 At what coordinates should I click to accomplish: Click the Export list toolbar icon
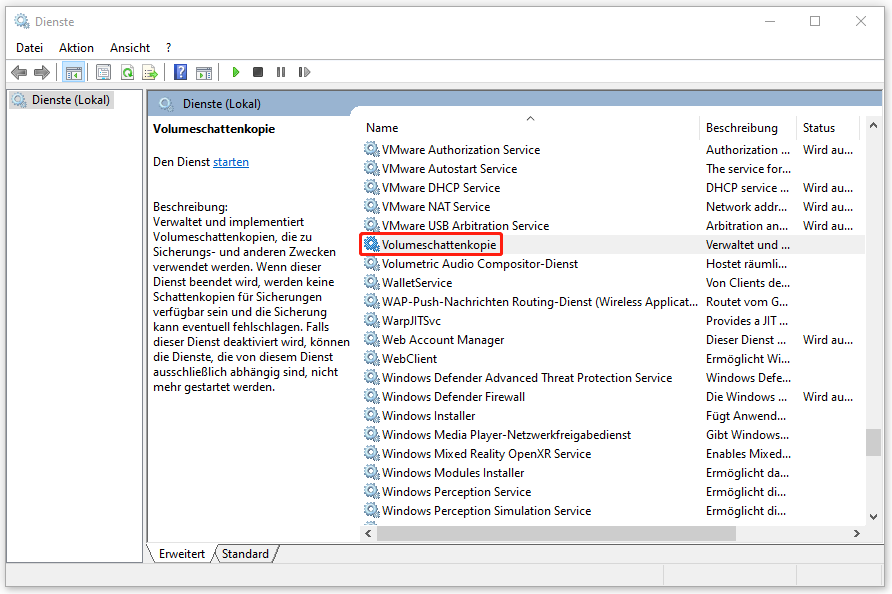click(x=150, y=72)
